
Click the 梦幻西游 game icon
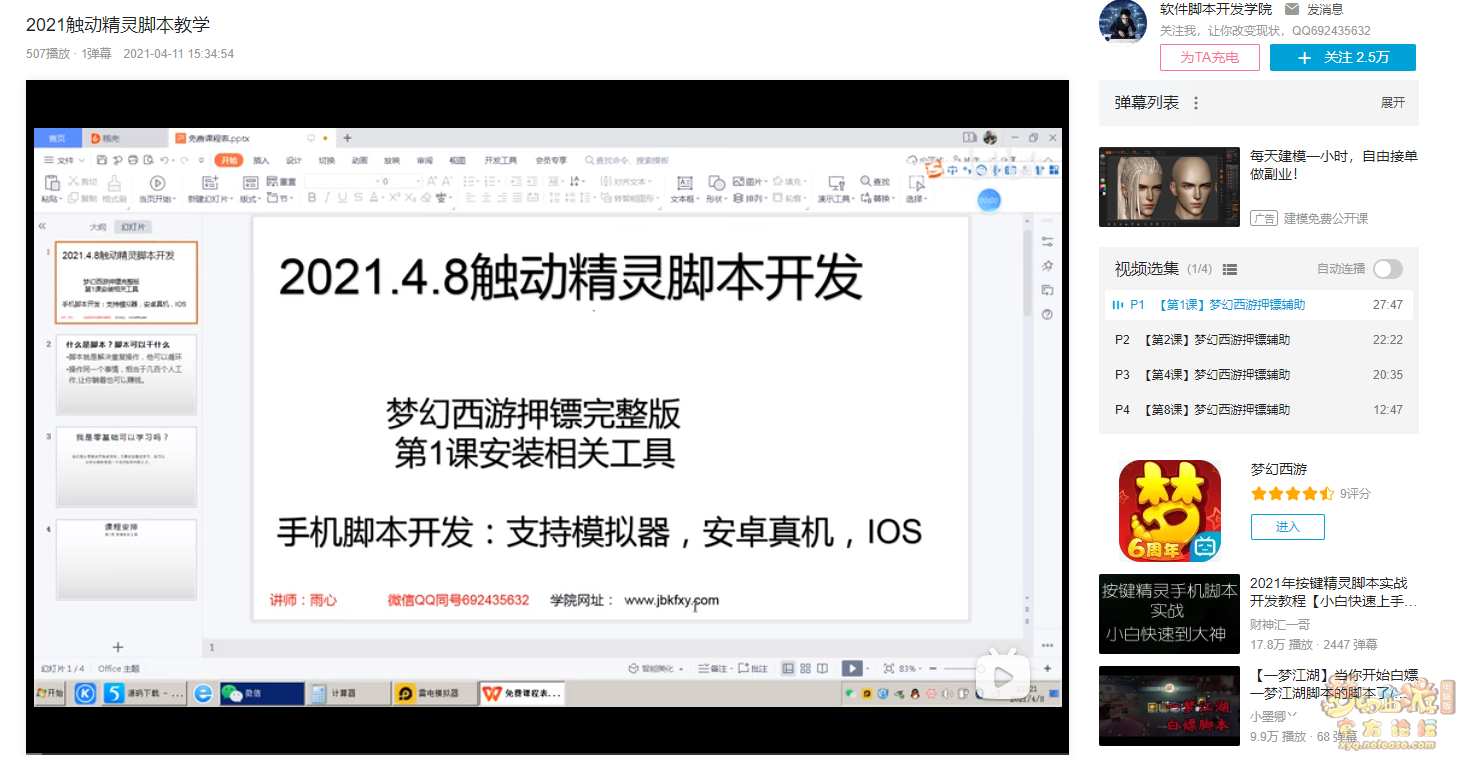click(1169, 510)
